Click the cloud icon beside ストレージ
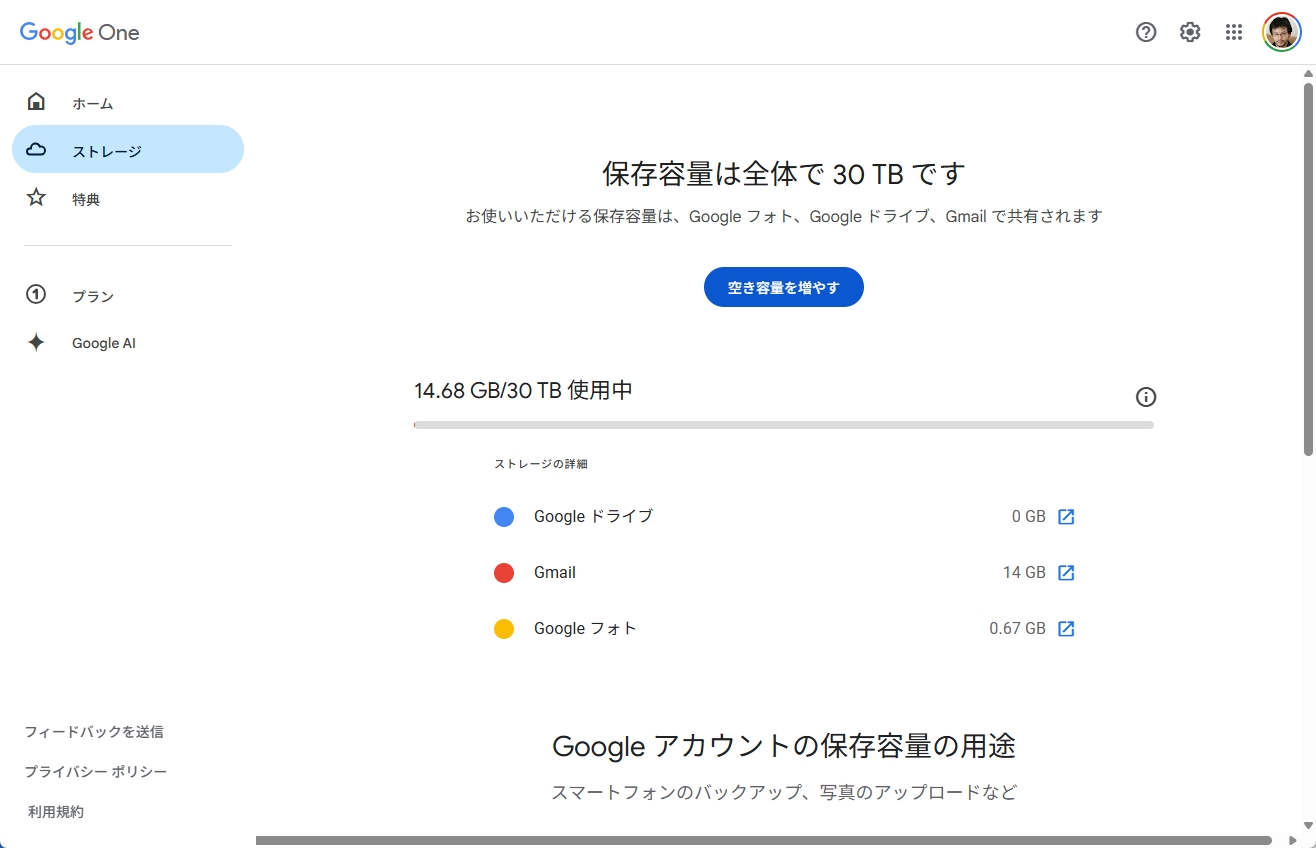 click(x=36, y=150)
